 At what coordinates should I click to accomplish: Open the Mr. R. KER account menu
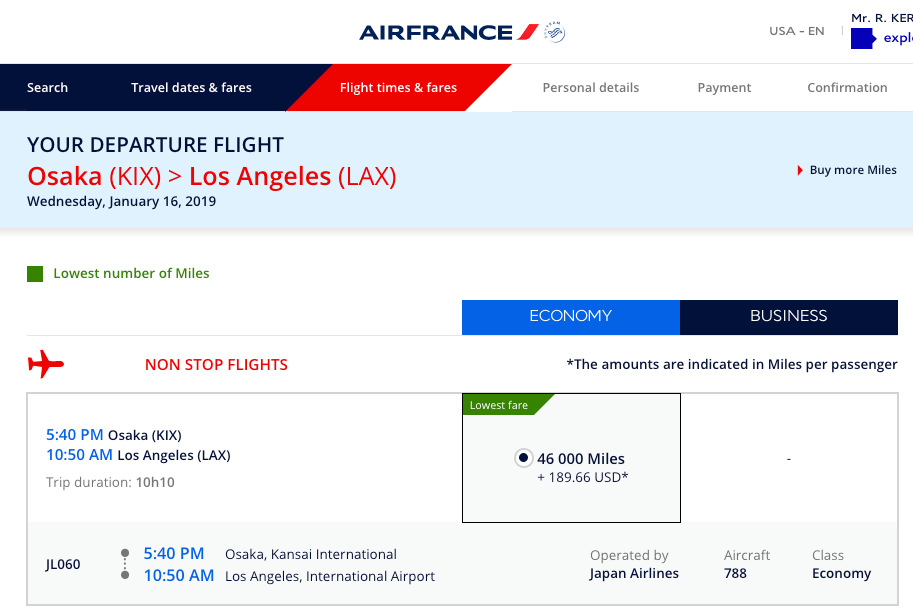click(881, 18)
